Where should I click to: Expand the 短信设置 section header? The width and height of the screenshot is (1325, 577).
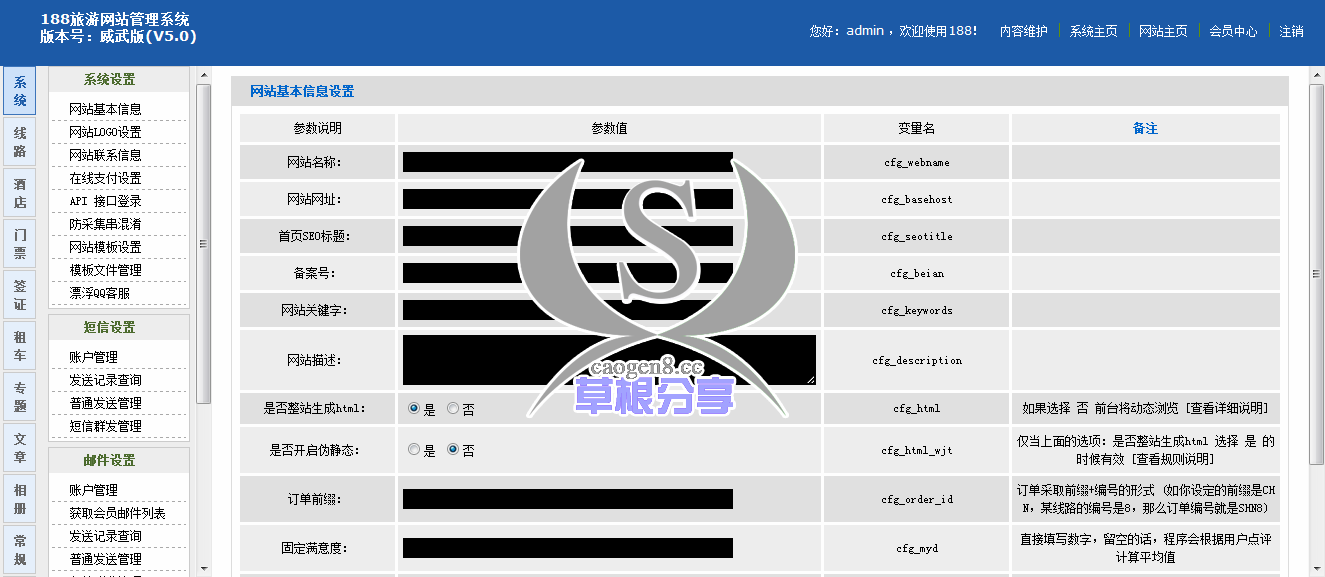tap(118, 328)
